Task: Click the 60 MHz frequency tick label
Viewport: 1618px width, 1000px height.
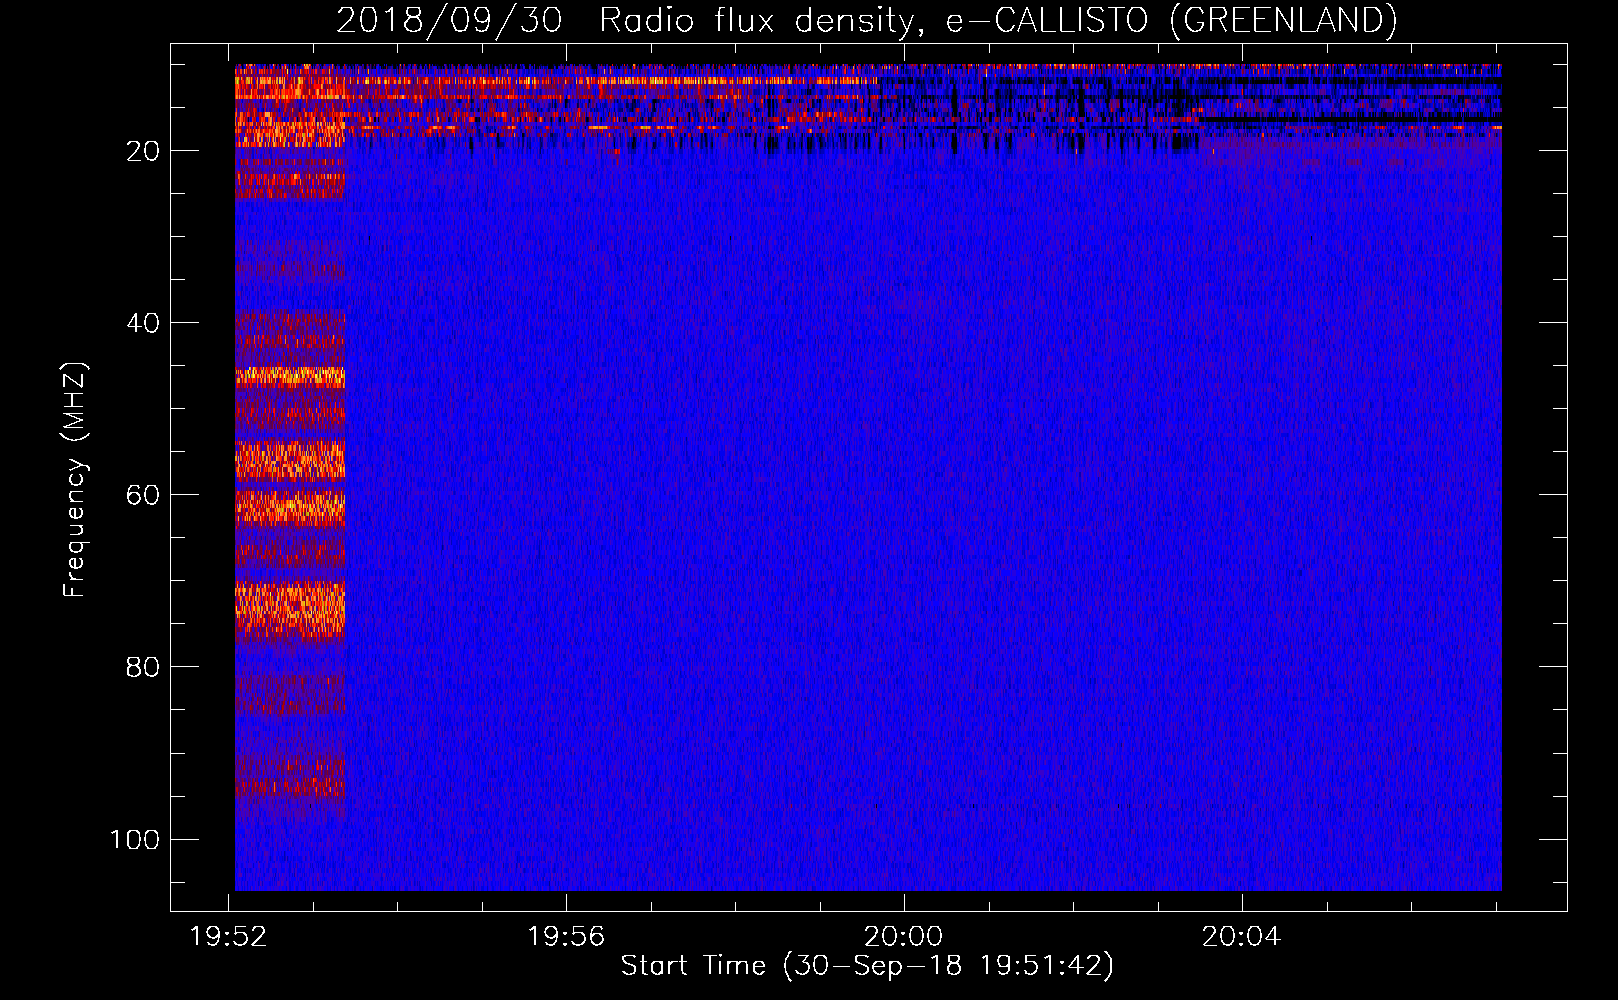Action: pos(143,495)
